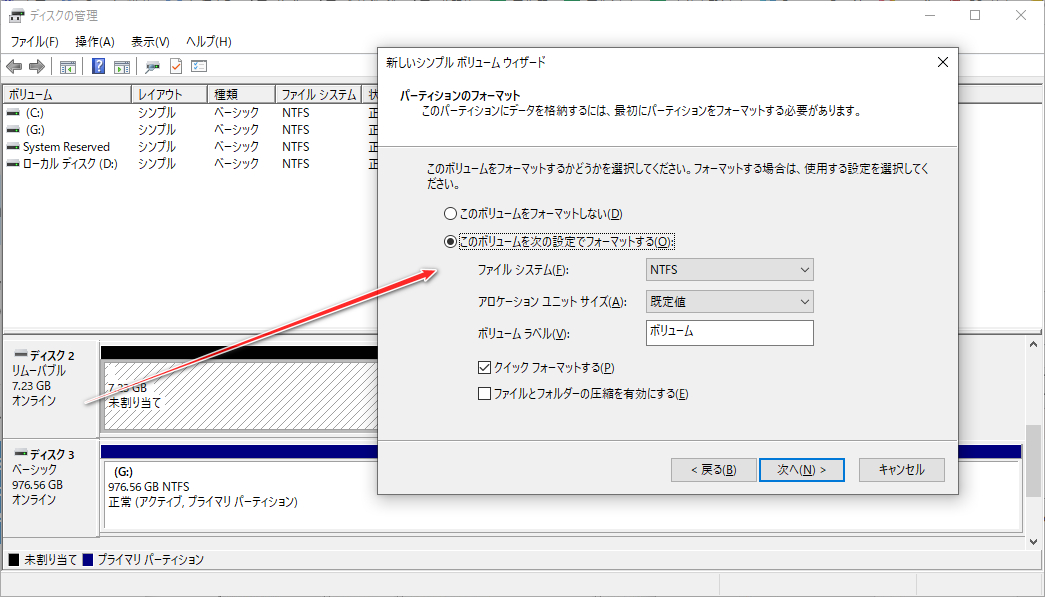Select このボリュームをフォーマットしない radio button
The width and height of the screenshot is (1045, 597).
tap(450, 214)
